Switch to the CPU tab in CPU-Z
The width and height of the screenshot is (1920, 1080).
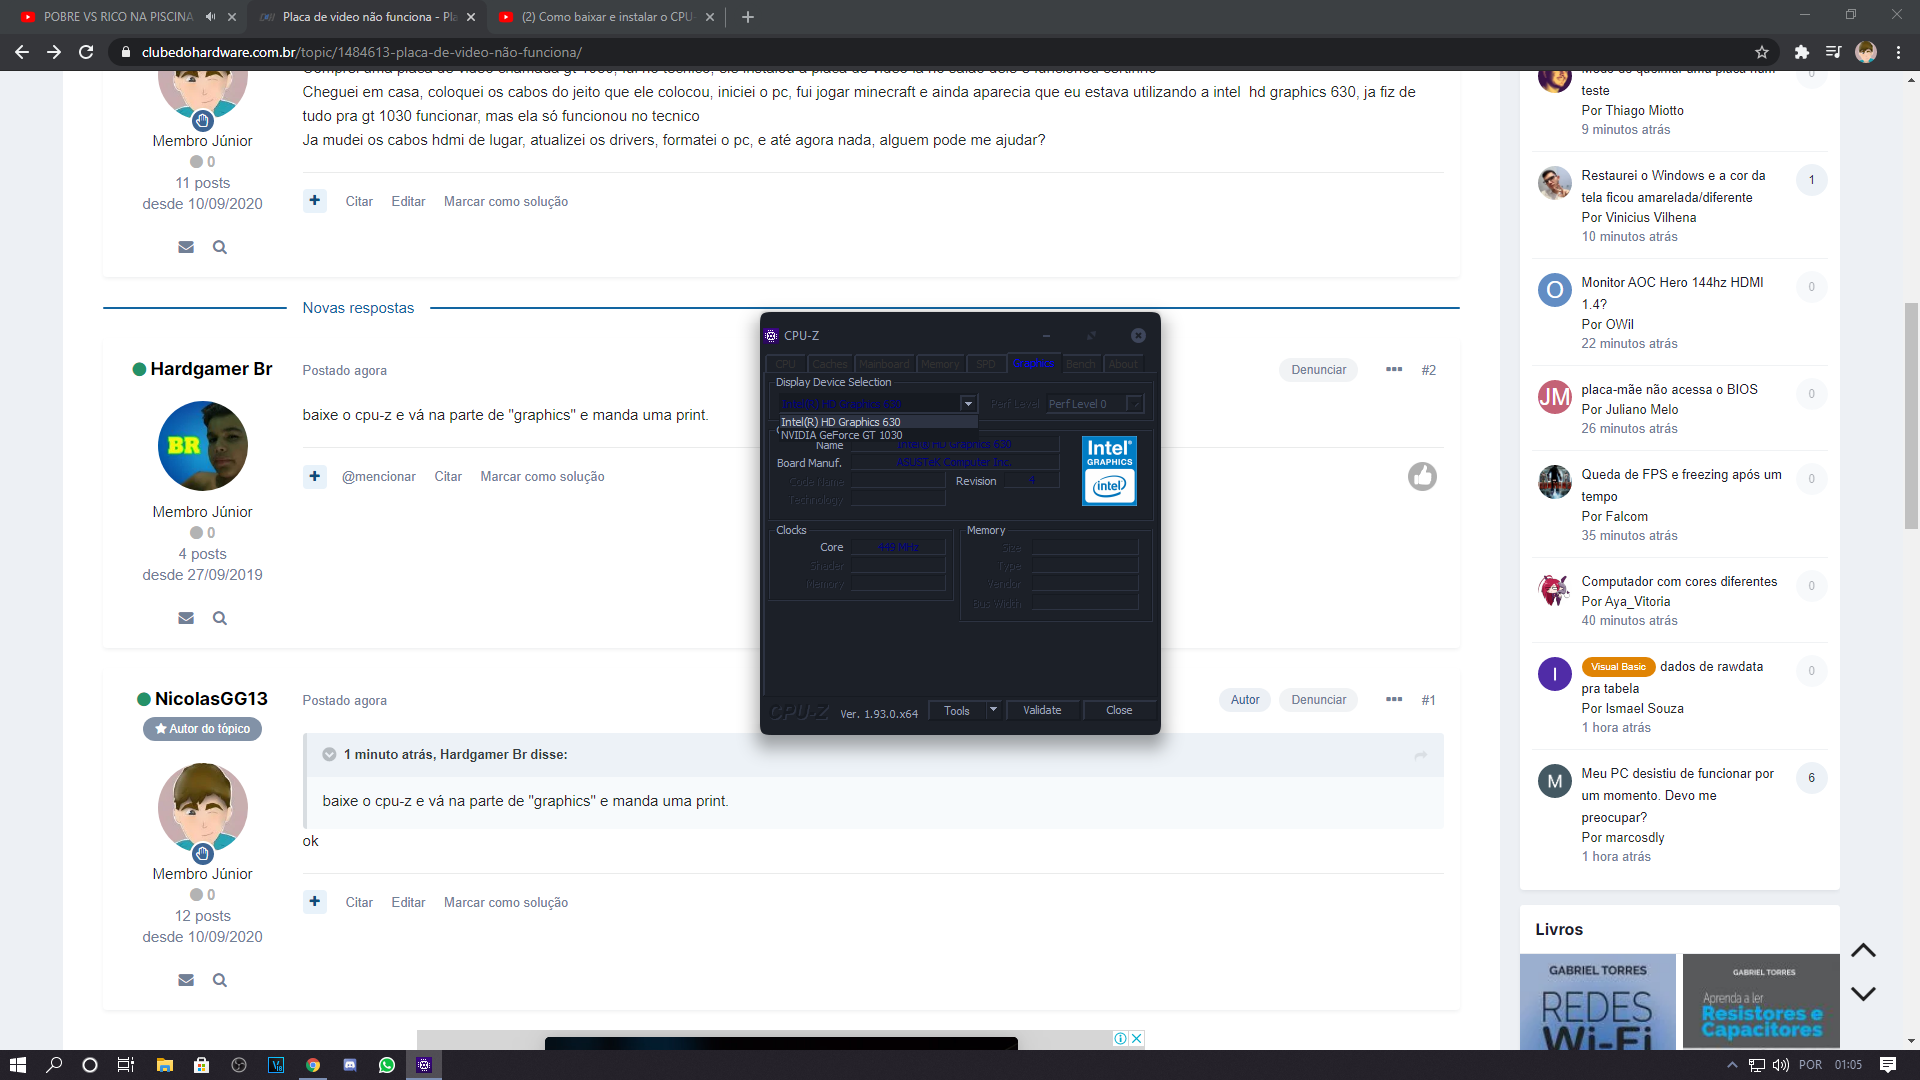pos(785,364)
